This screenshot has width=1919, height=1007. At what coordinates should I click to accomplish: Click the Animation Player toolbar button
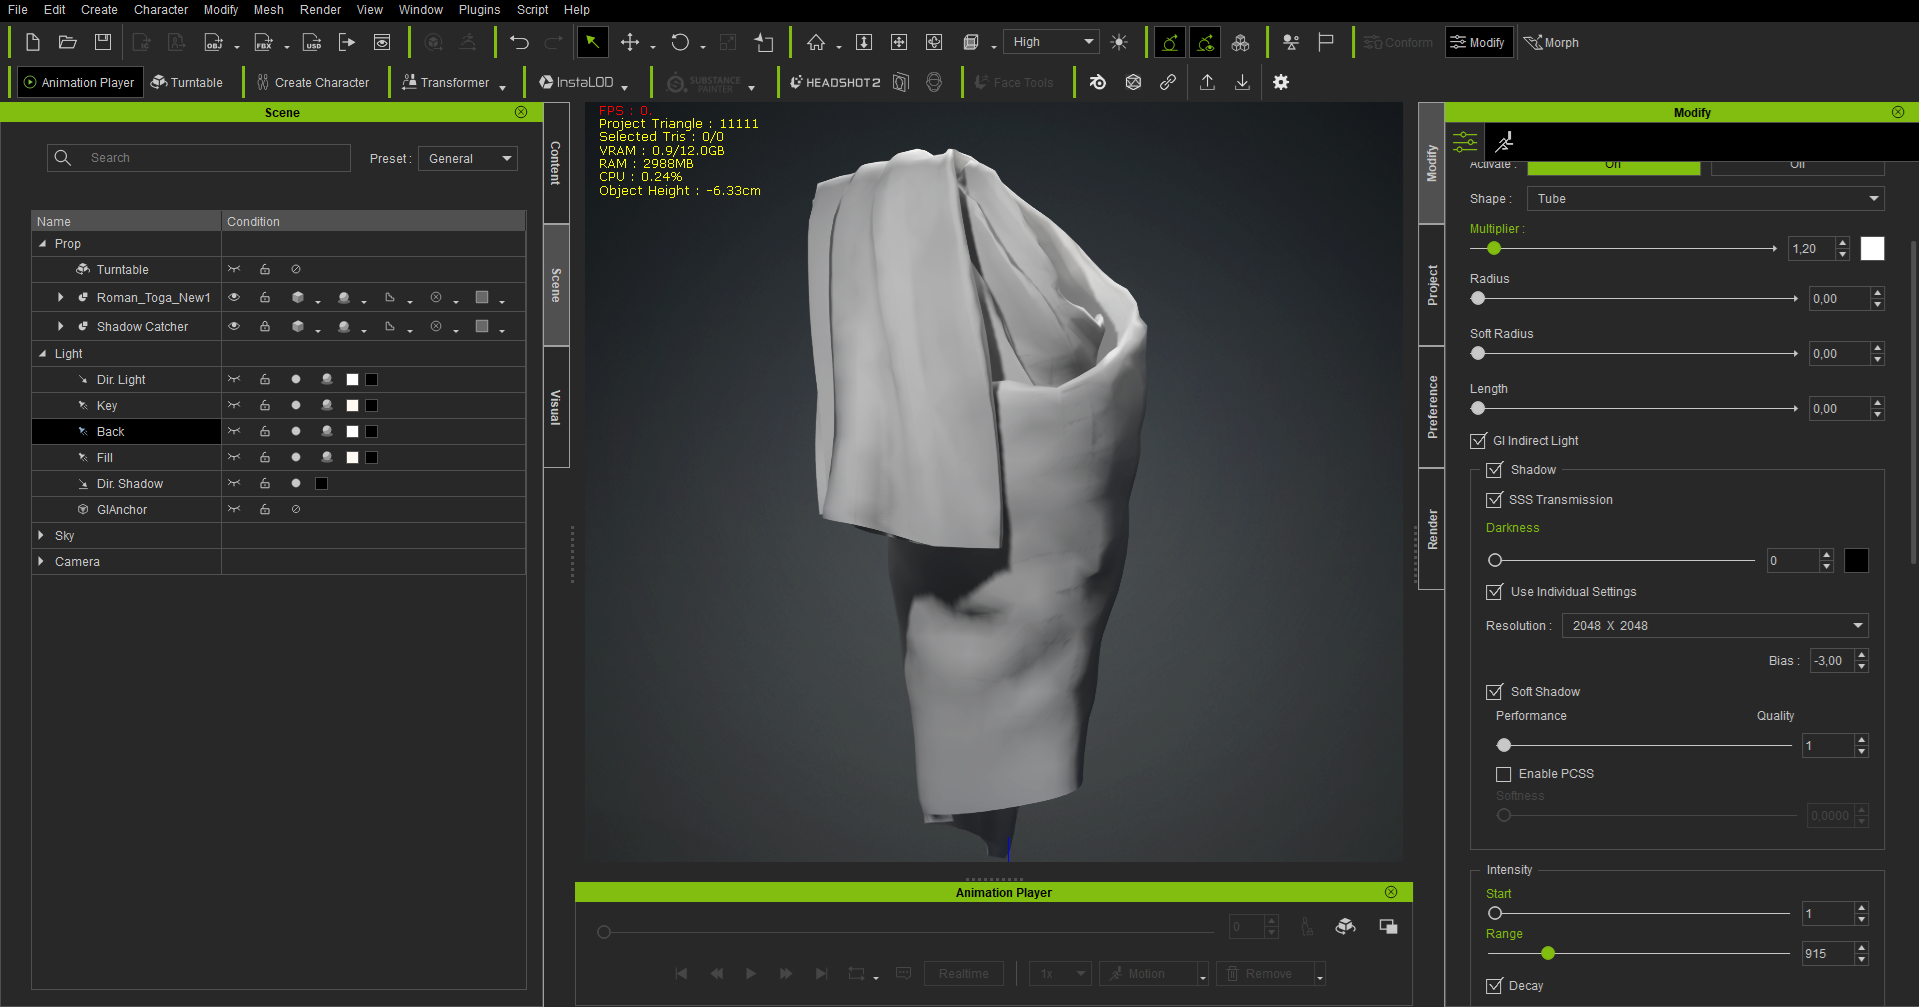pos(79,83)
